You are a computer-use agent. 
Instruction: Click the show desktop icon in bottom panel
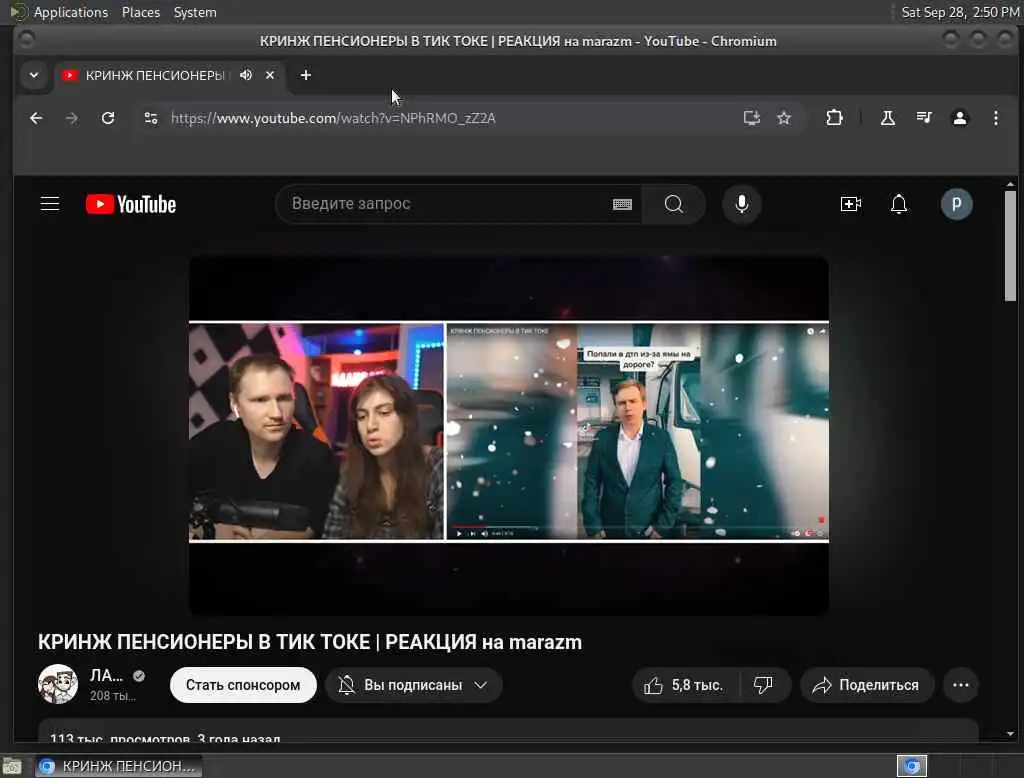pyautogui.click(x=12, y=766)
